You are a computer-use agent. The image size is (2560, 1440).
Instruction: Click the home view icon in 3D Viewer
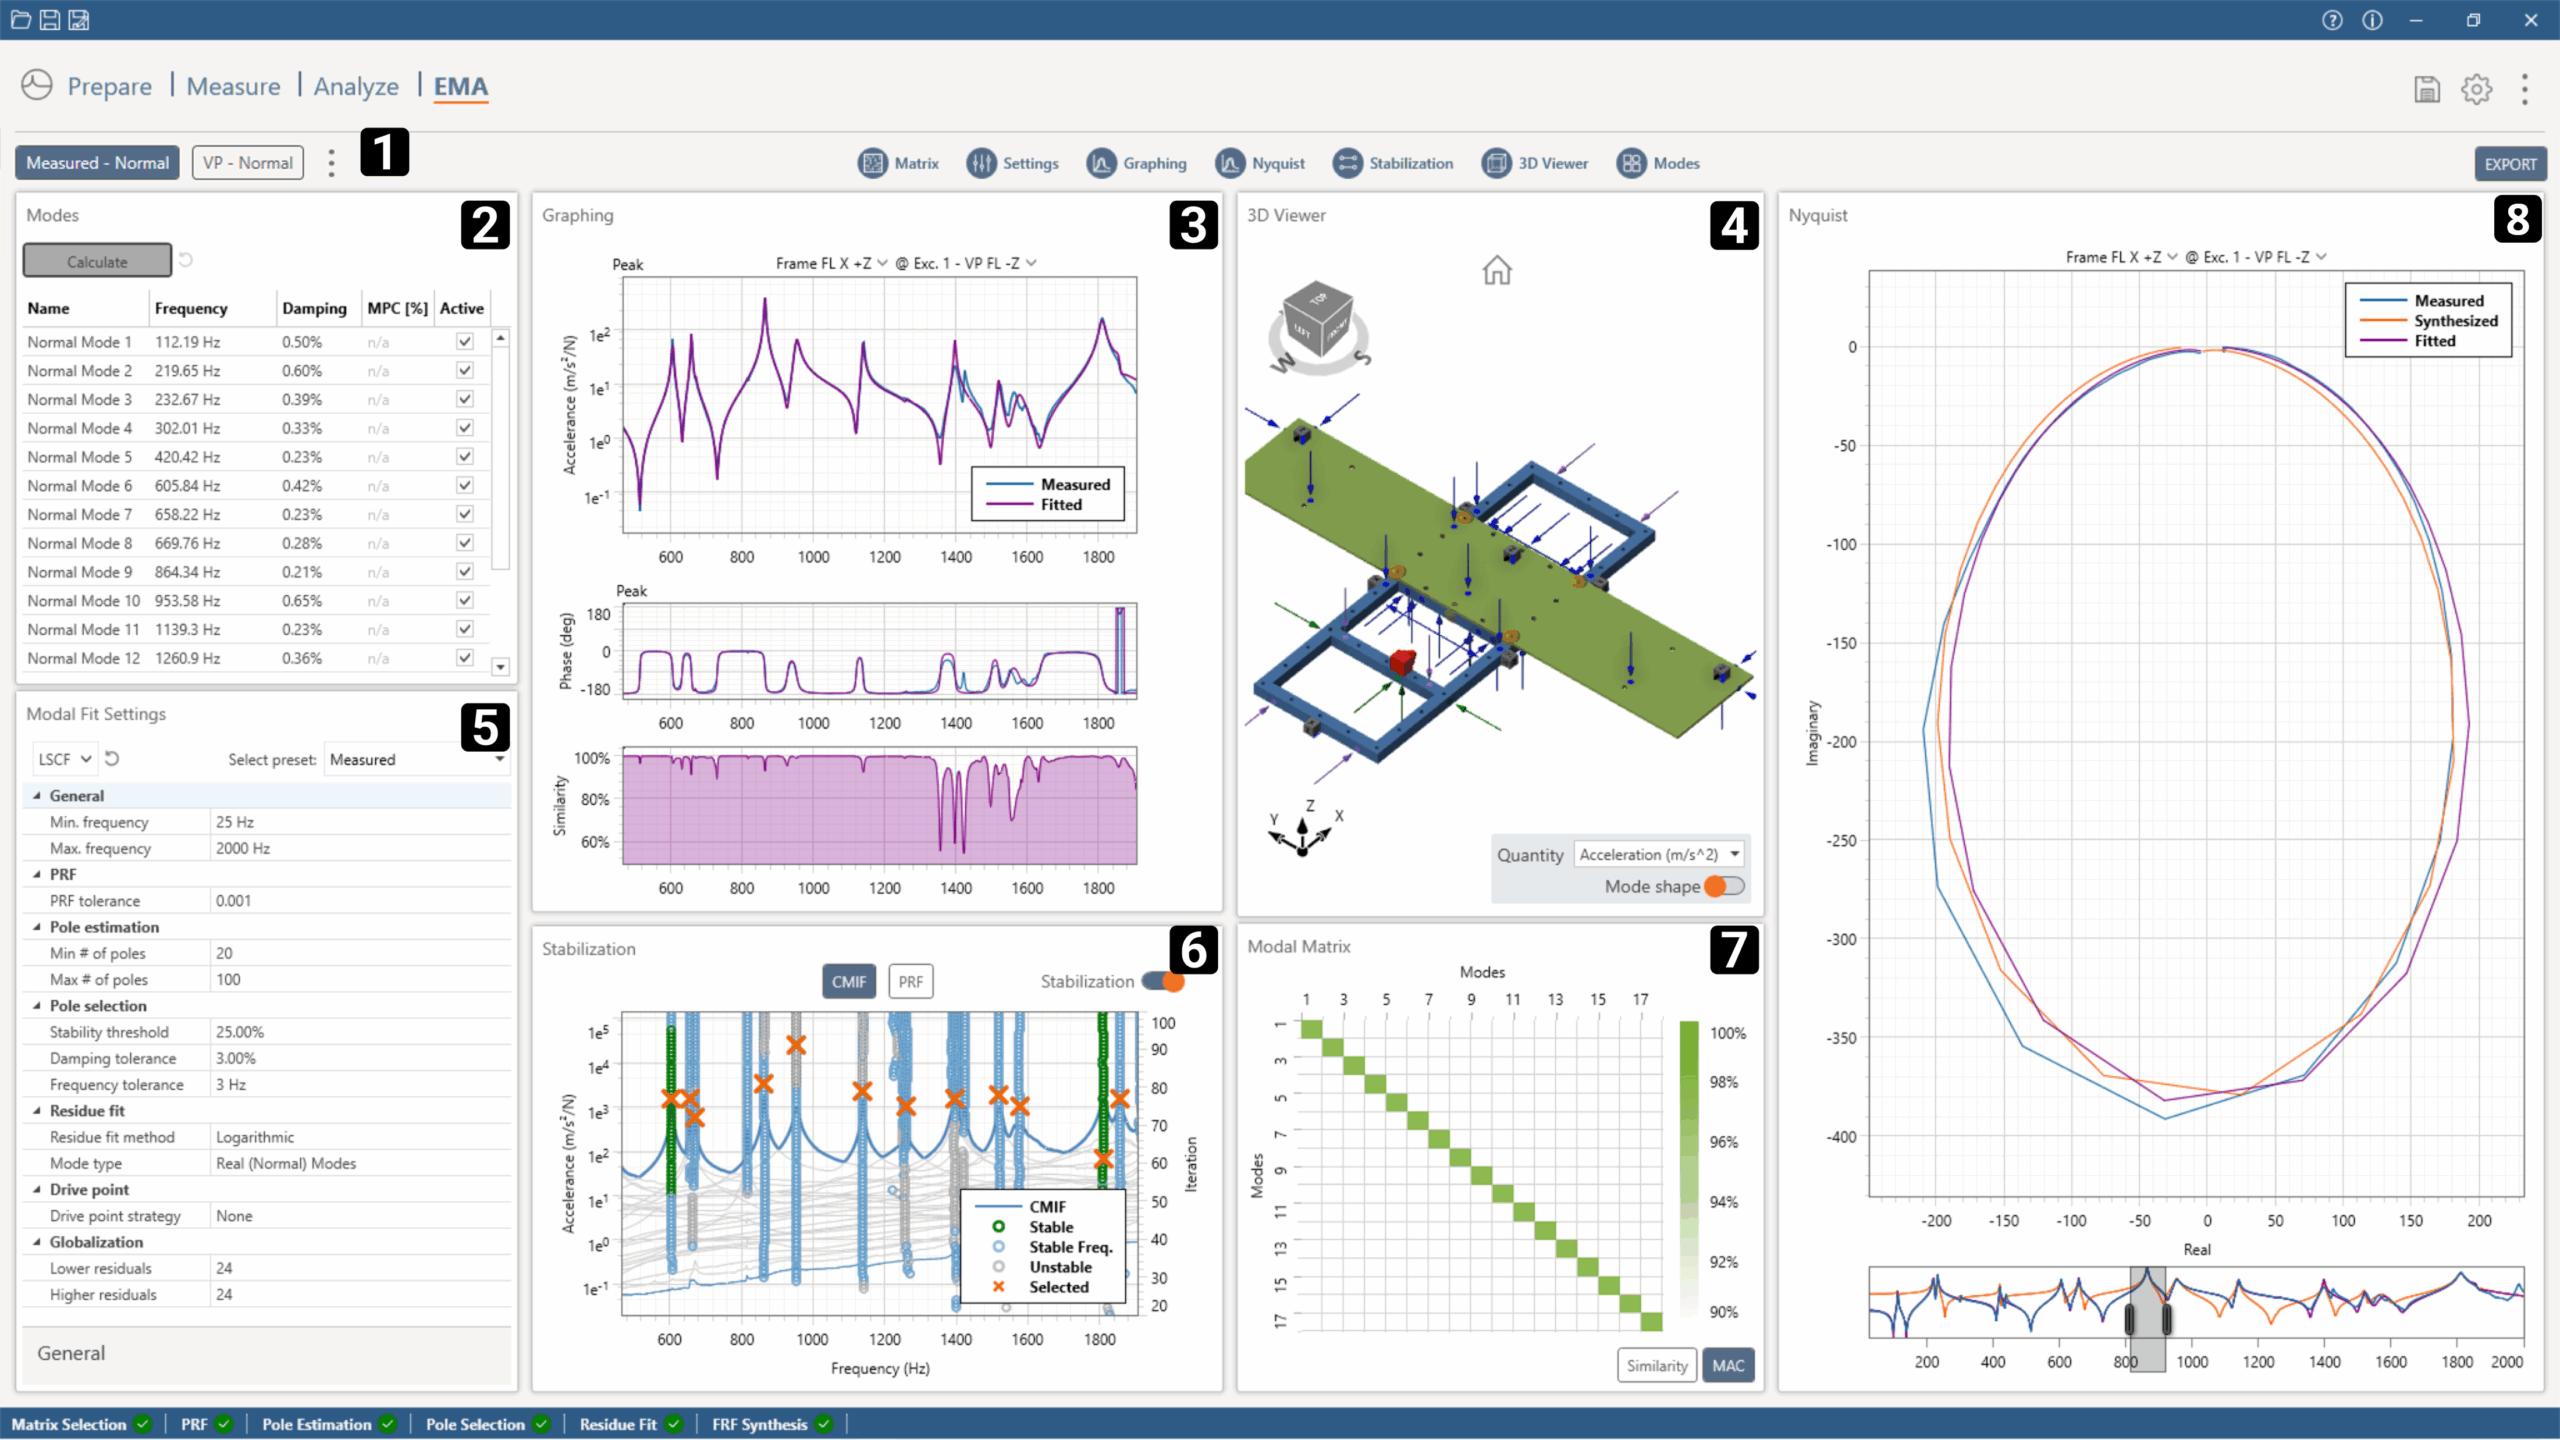pos(1496,270)
